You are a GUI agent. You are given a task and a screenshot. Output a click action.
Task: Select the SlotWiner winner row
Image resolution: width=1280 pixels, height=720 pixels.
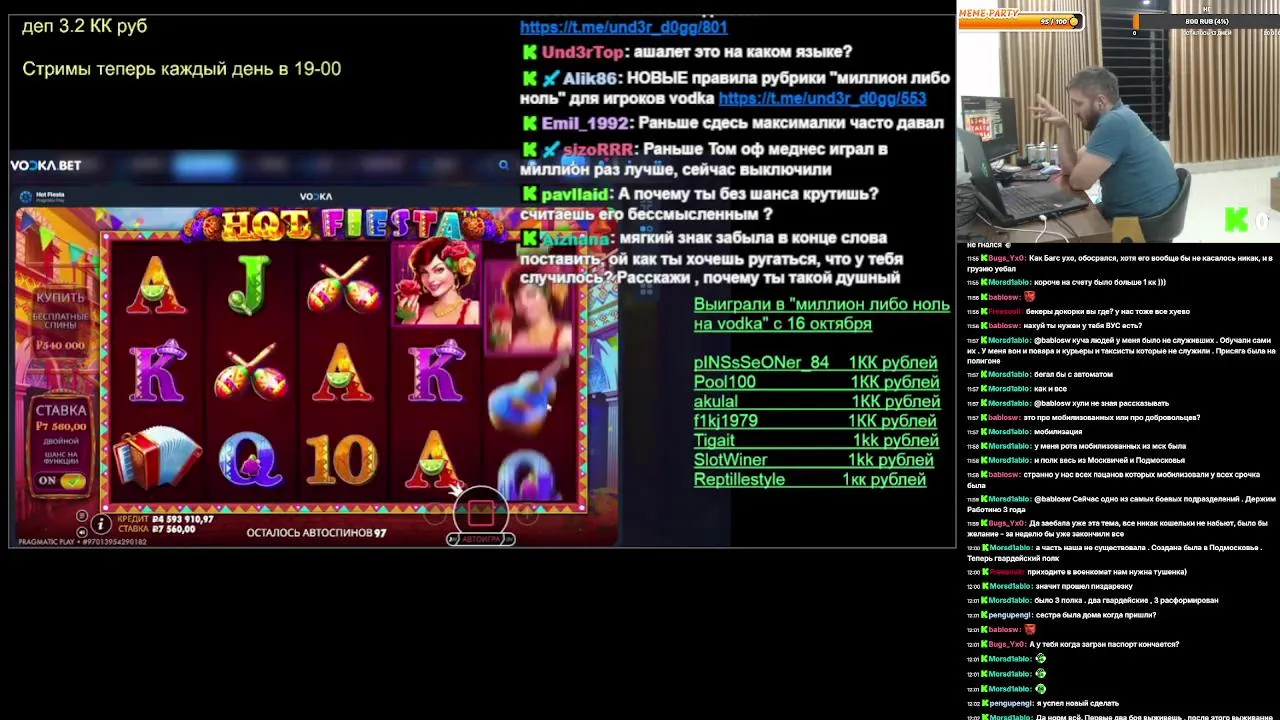[814, 460]
